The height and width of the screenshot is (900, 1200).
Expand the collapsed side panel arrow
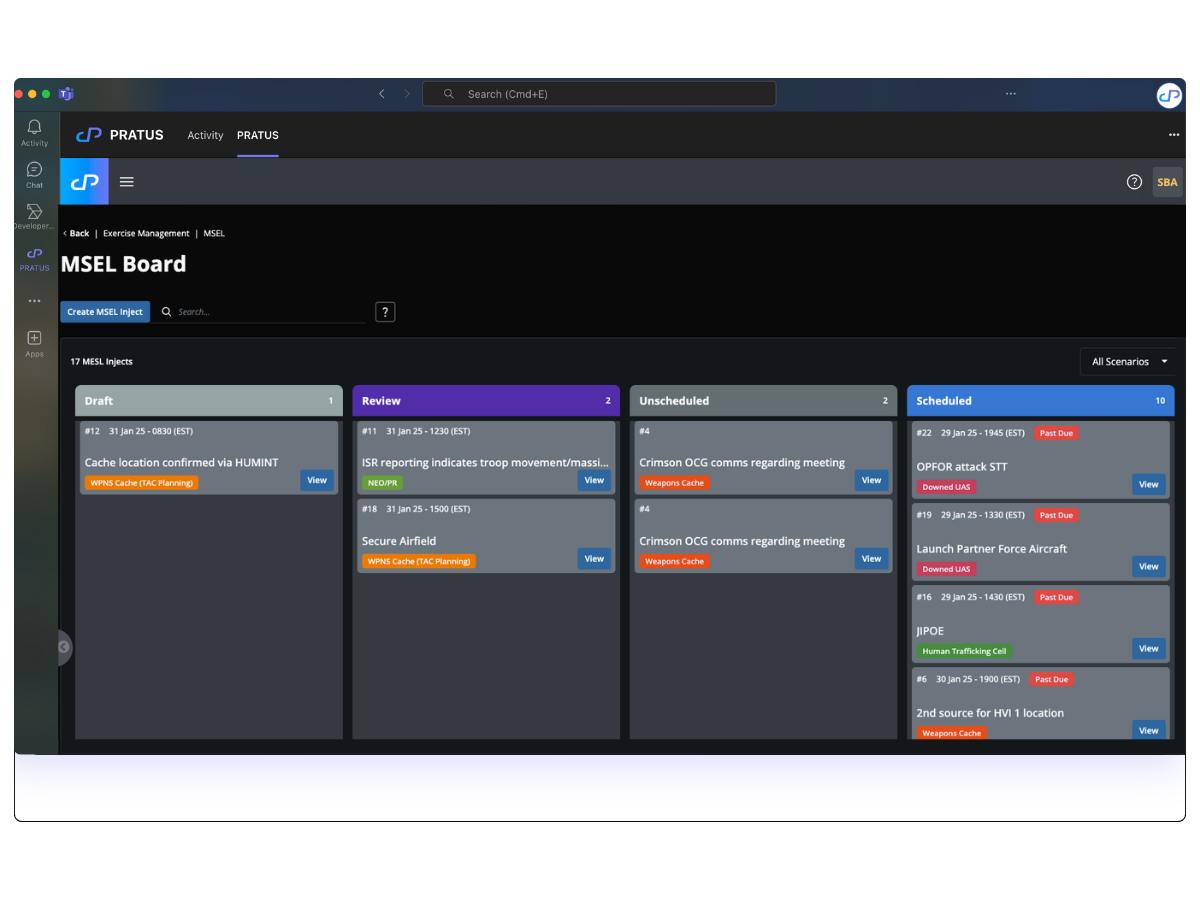[x=64, y=647]
